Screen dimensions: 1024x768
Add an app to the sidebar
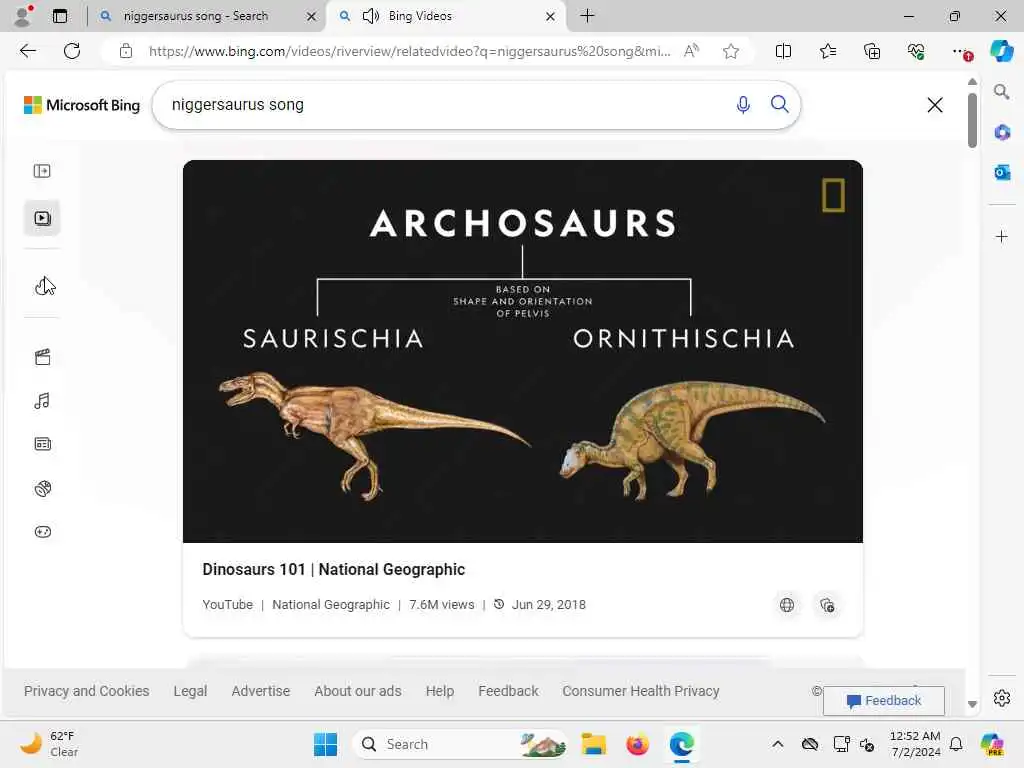1002,236
